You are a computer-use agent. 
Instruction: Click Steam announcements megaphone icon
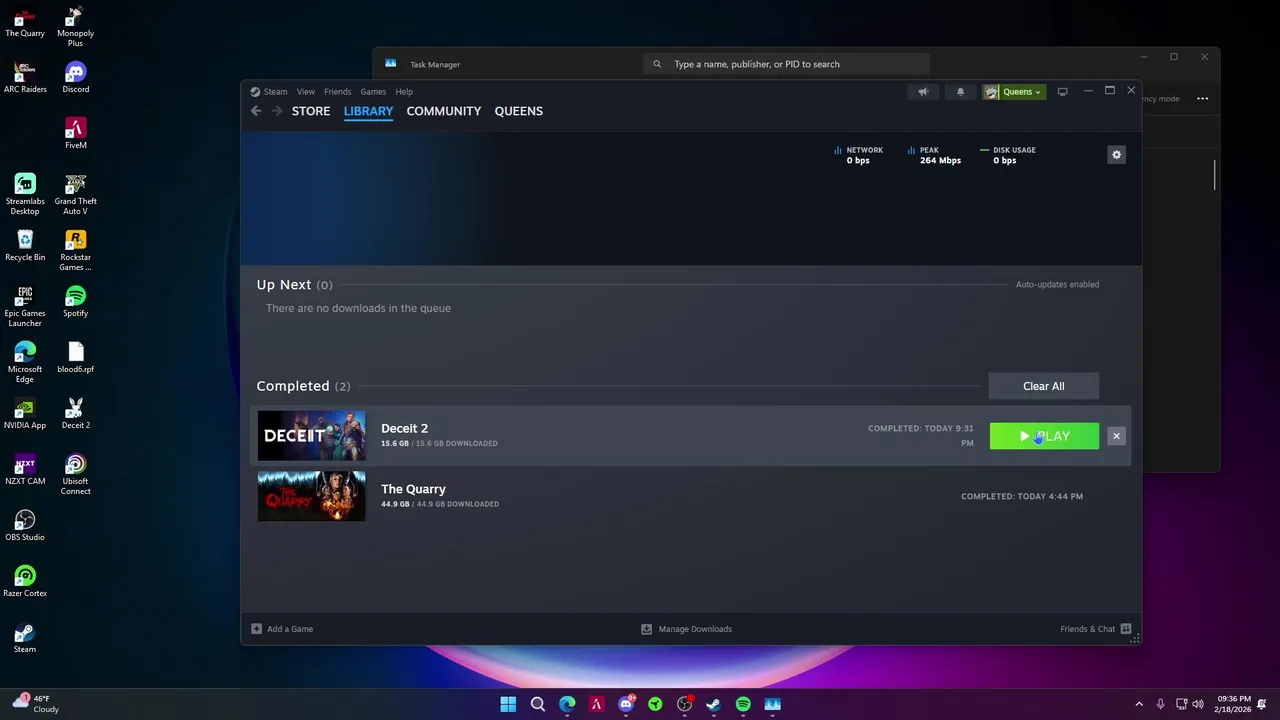[923, 92]
